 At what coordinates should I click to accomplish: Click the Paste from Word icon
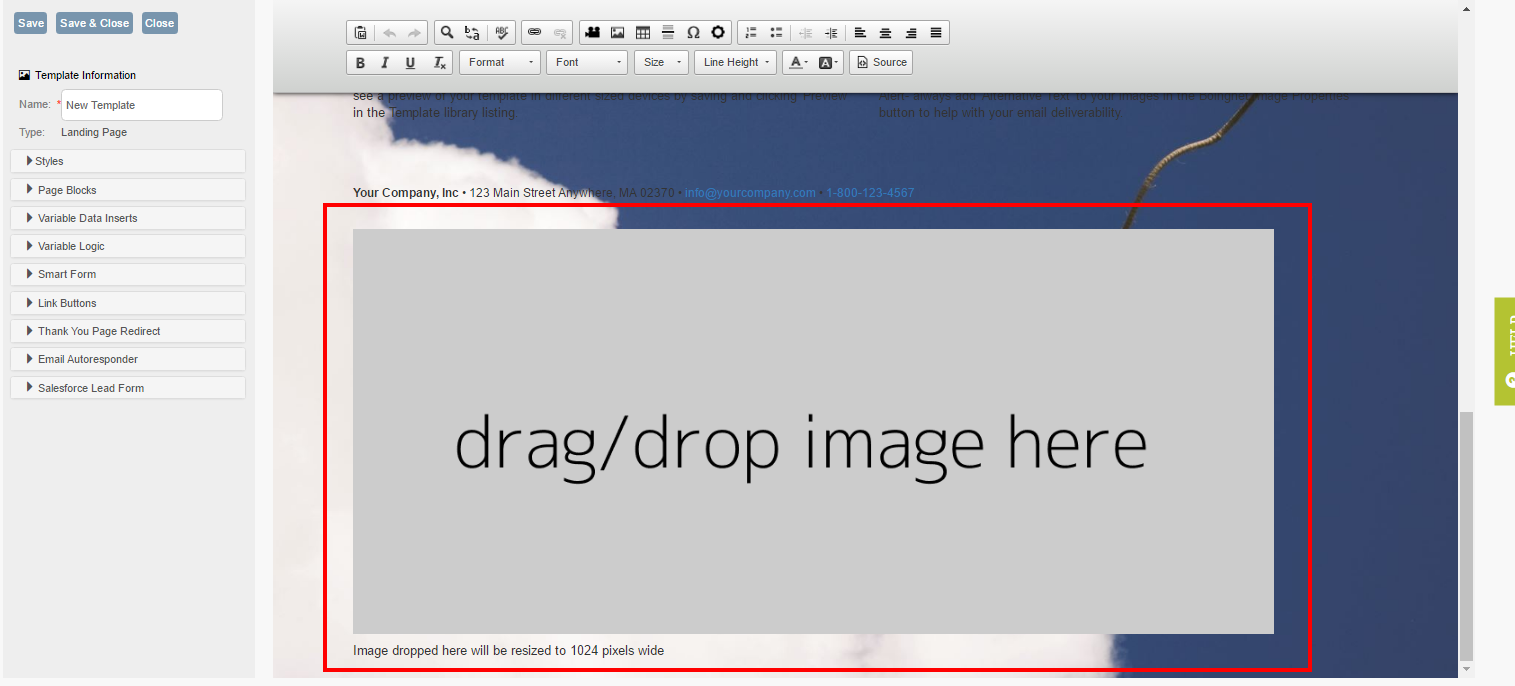point(360,33)
